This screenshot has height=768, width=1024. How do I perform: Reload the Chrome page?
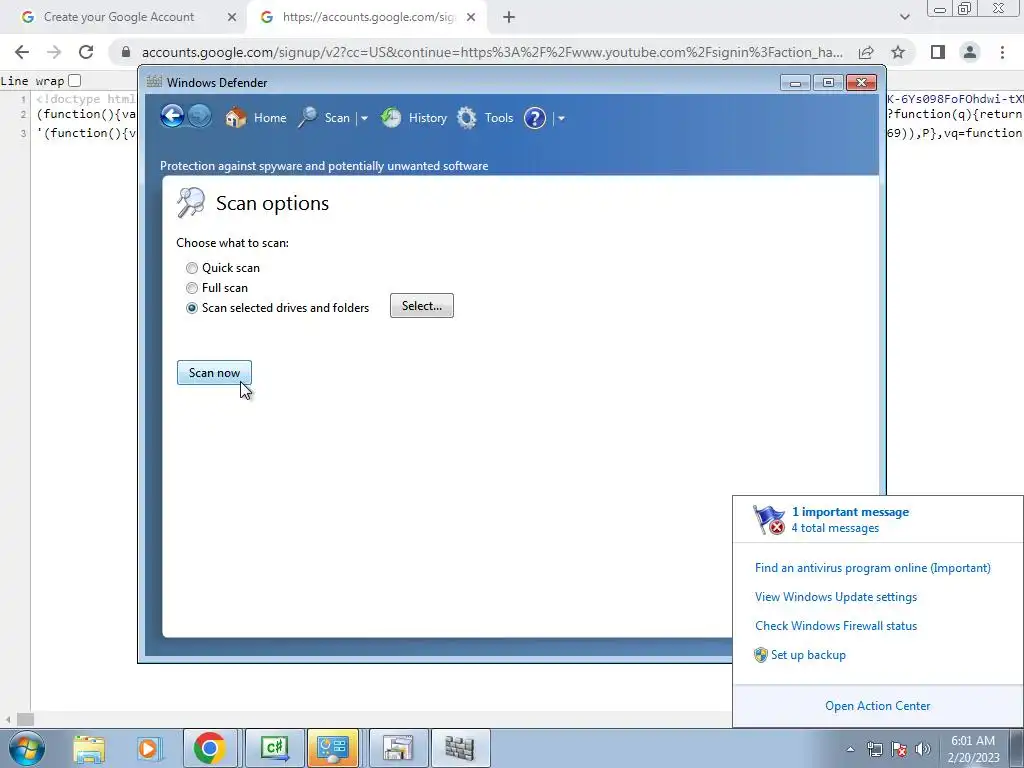tap(86, 52)
